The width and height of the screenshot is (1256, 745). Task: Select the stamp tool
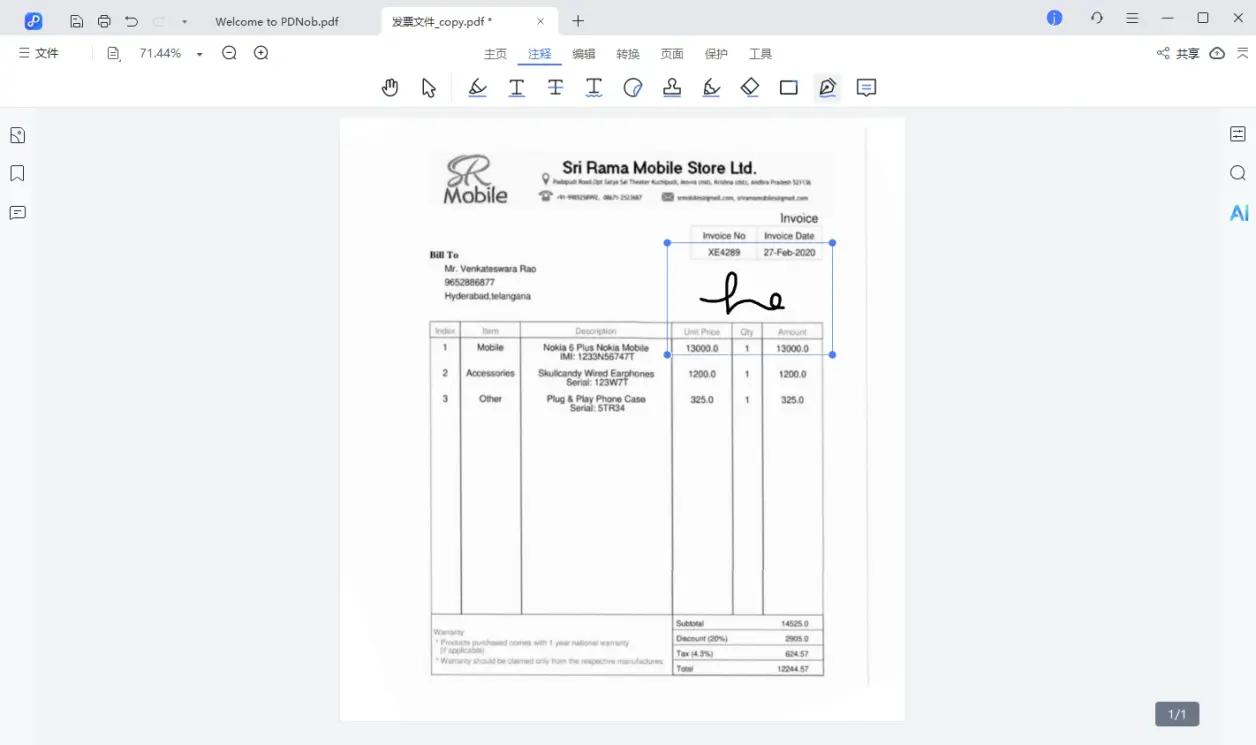[672, 88]
